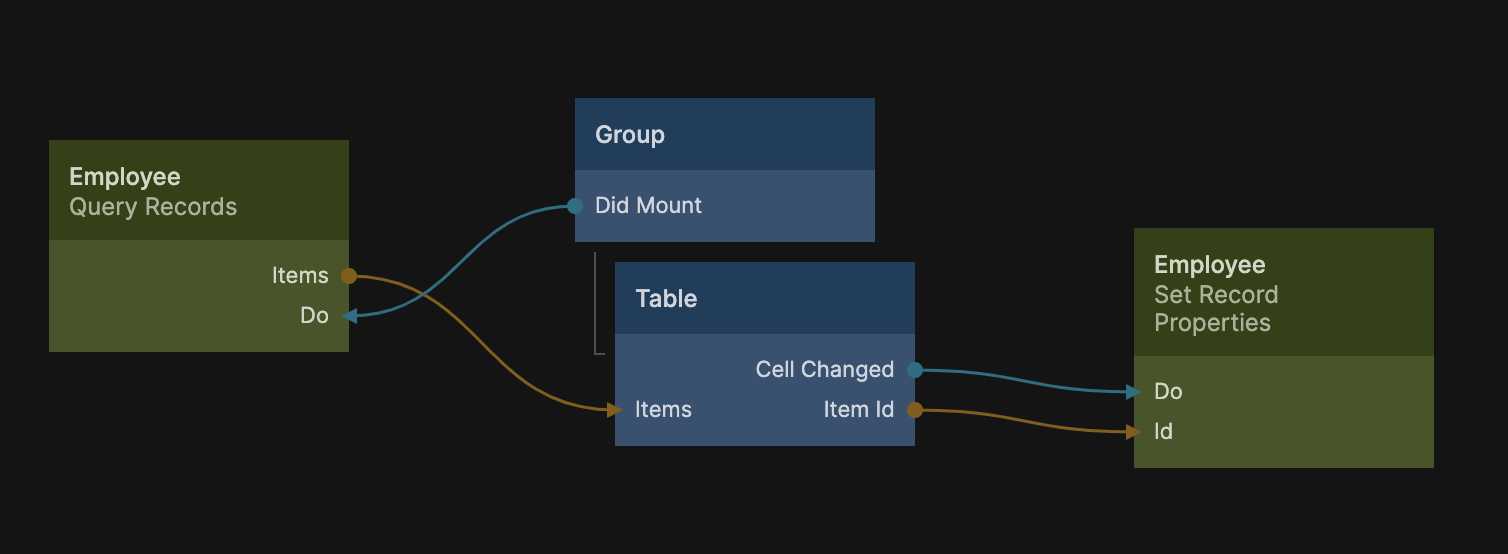
Task: Click the Did Mount port dot on Group
Action: (575, 206)
